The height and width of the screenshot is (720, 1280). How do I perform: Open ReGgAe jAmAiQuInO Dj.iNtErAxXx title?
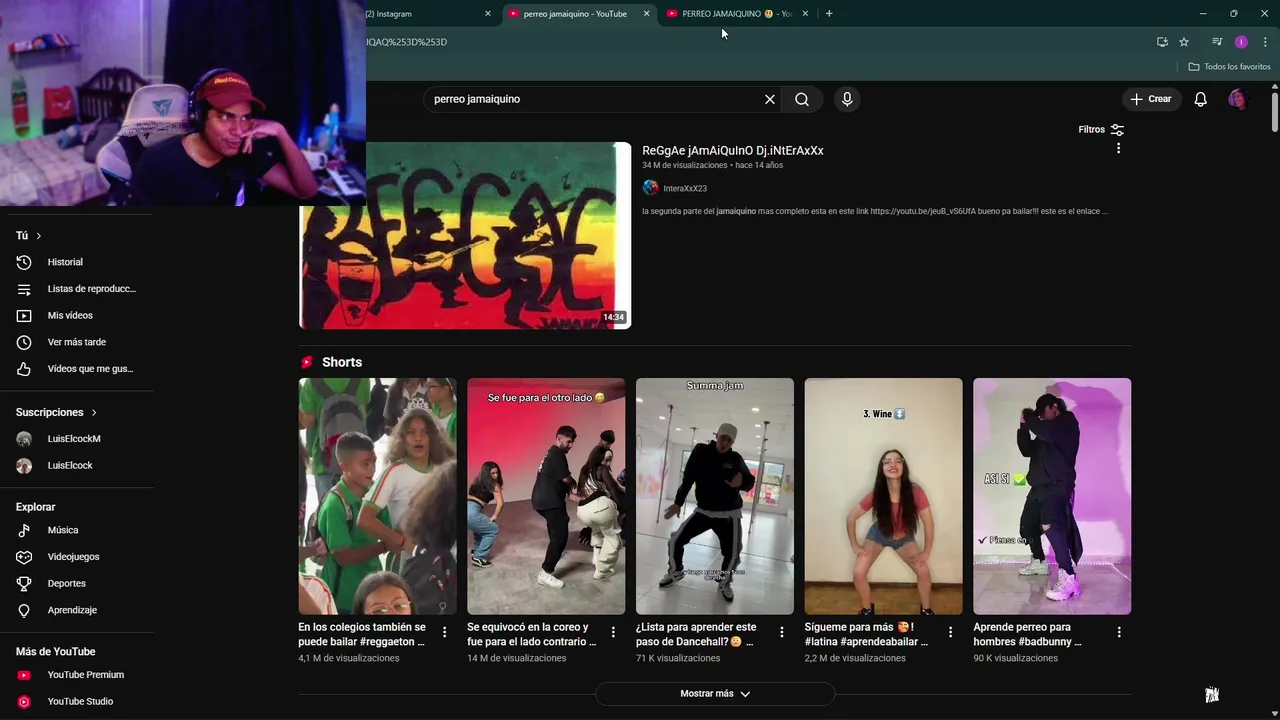pos(733,151)
